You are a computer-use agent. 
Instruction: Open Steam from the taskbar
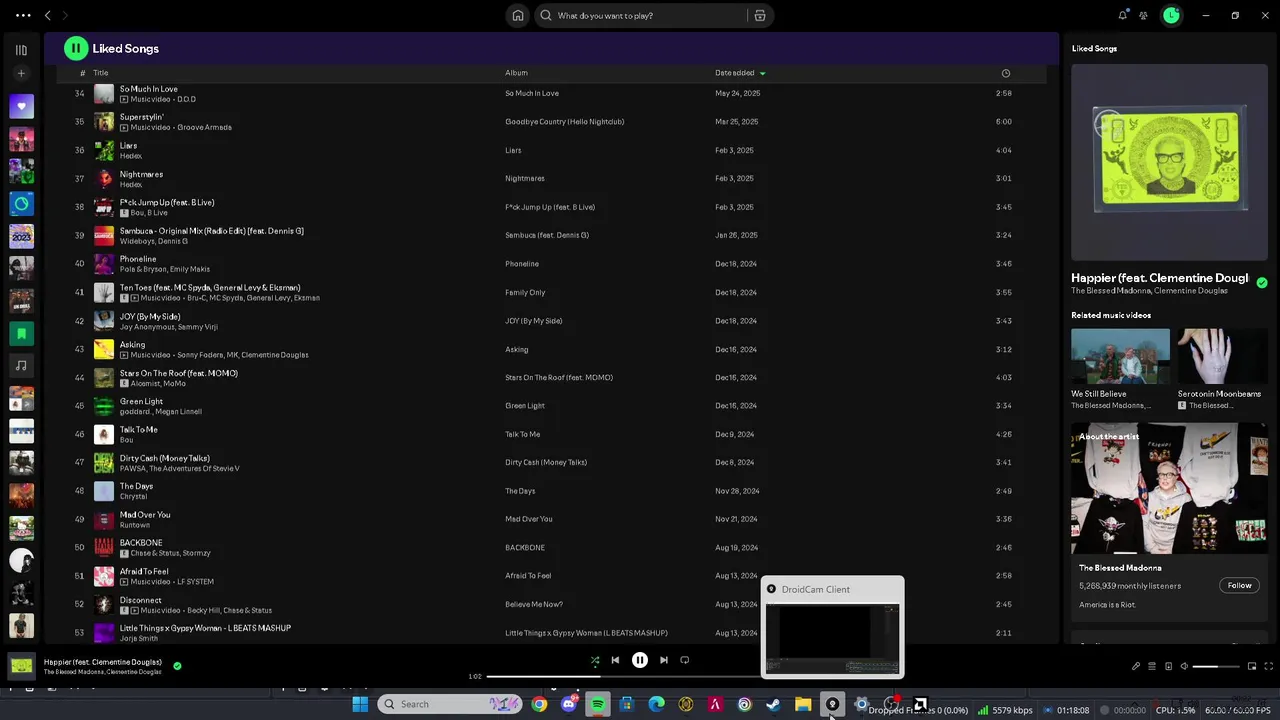(x=773, y=705)
